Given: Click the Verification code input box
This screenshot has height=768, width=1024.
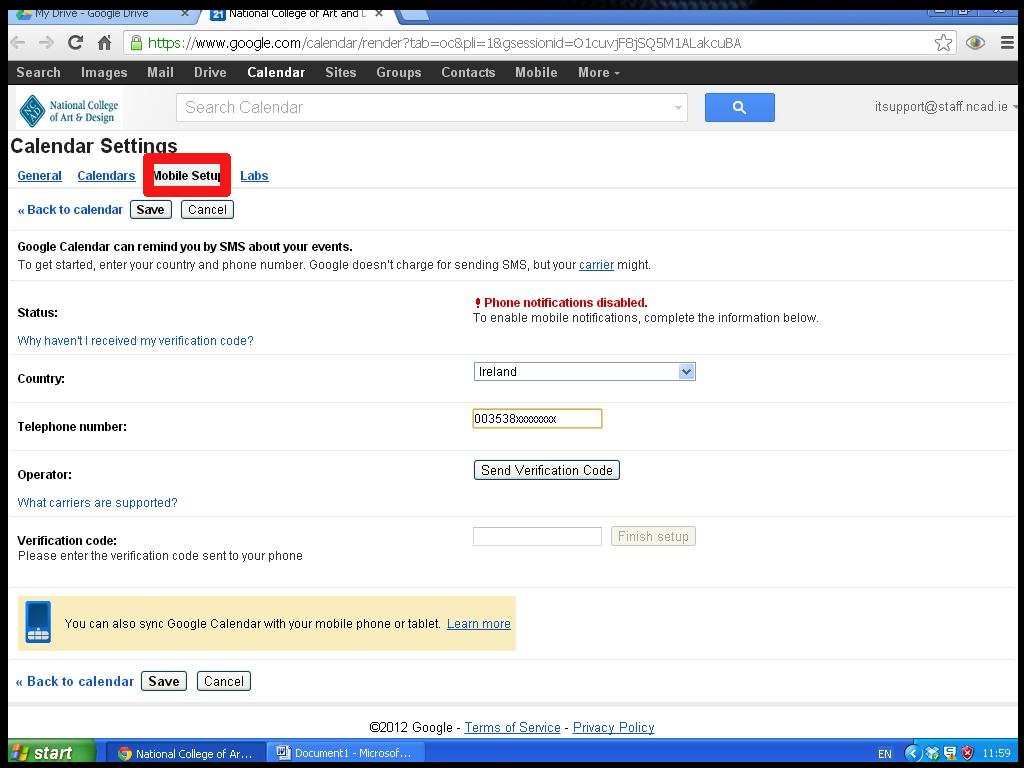Looking at the screenshot, I should [537, 536].
